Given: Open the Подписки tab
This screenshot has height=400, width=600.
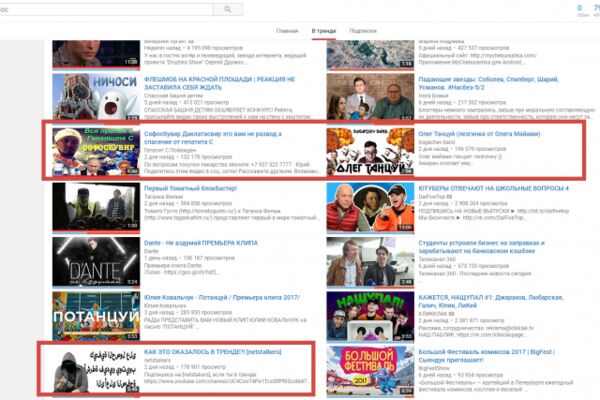Looking at the screenshot, I should pos(363,31).
